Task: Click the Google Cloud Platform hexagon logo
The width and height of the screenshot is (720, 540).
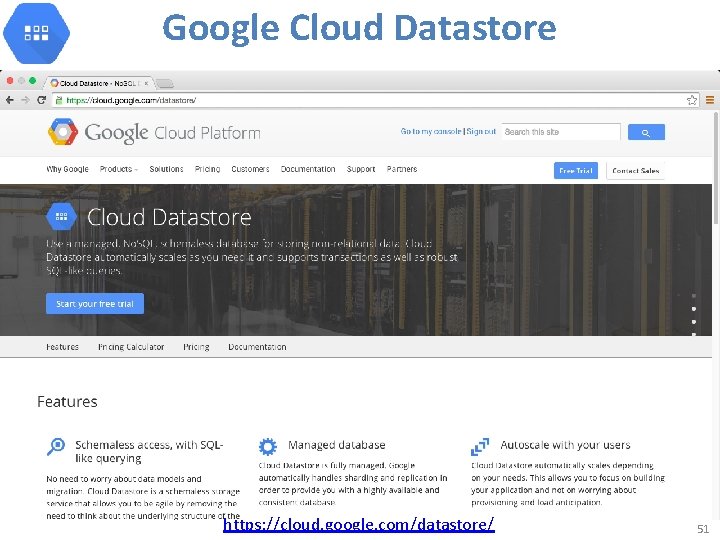Action: click(63, 132)
